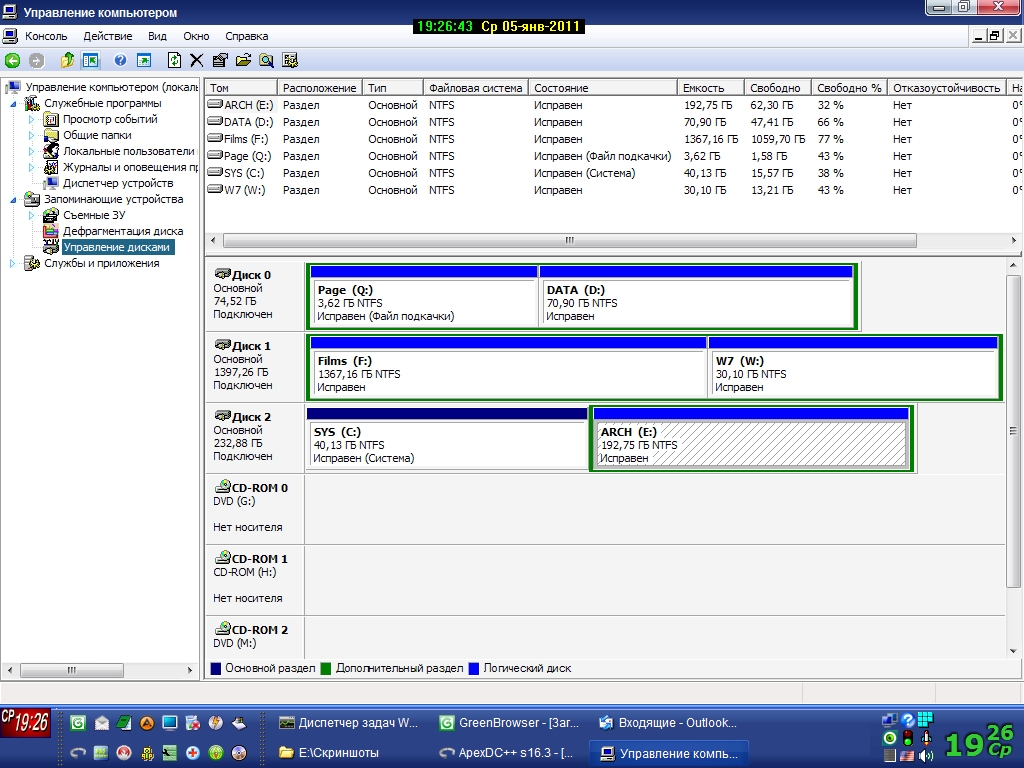Expand the Службы и приложения node
This screenshot has width=1024, height=768.
(x=13, y=263)
